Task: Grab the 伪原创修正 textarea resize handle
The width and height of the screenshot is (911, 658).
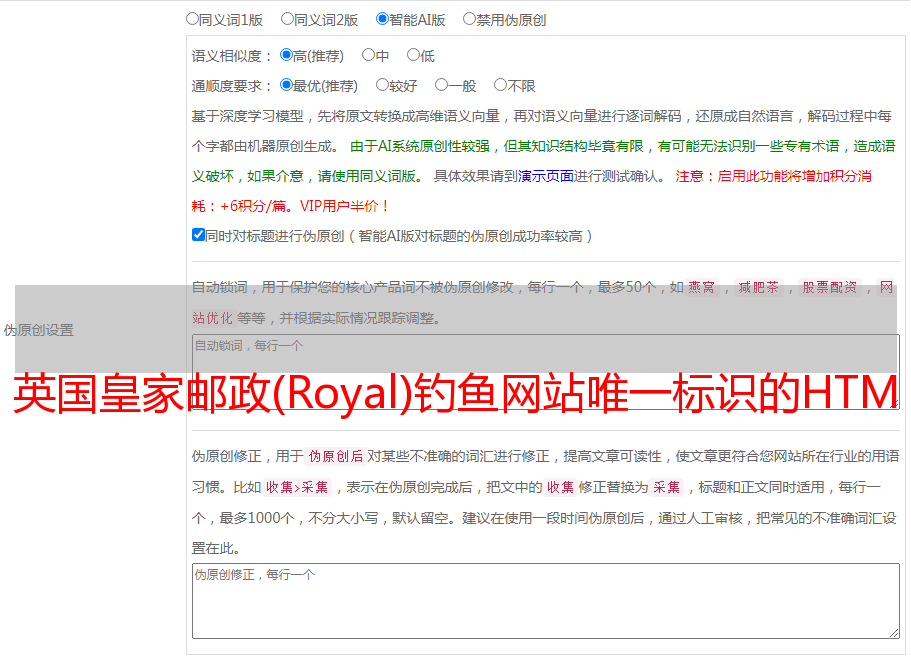Action: pyautogui.click(x=894, y=633)
